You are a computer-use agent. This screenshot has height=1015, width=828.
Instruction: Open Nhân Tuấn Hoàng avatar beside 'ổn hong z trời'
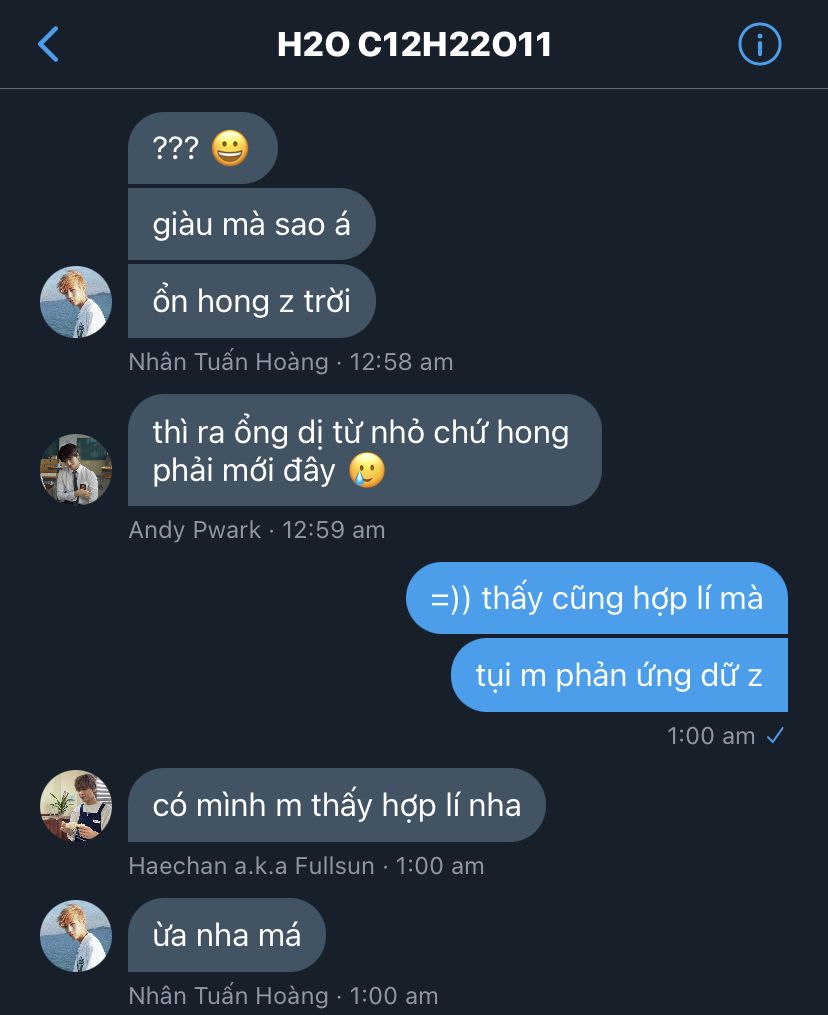pyautogui.click(x=76, y=302)
